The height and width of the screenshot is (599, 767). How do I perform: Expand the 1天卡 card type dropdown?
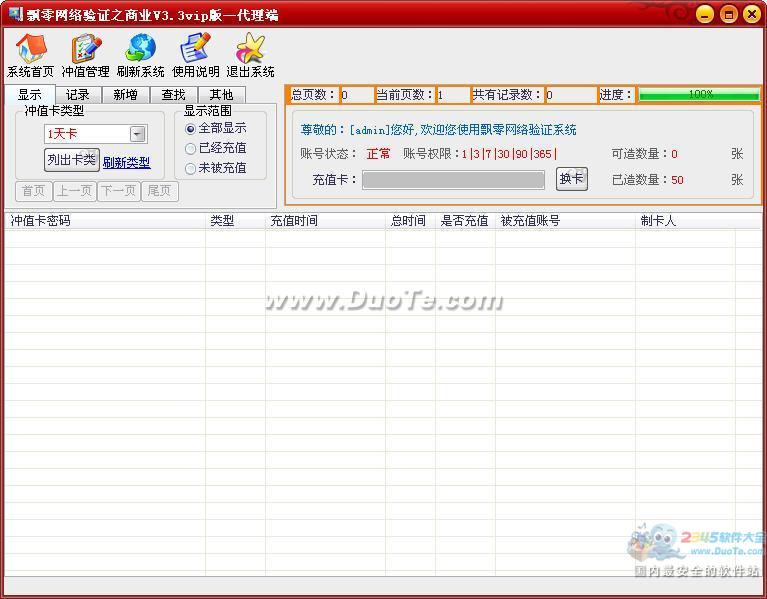click(138, 134)
